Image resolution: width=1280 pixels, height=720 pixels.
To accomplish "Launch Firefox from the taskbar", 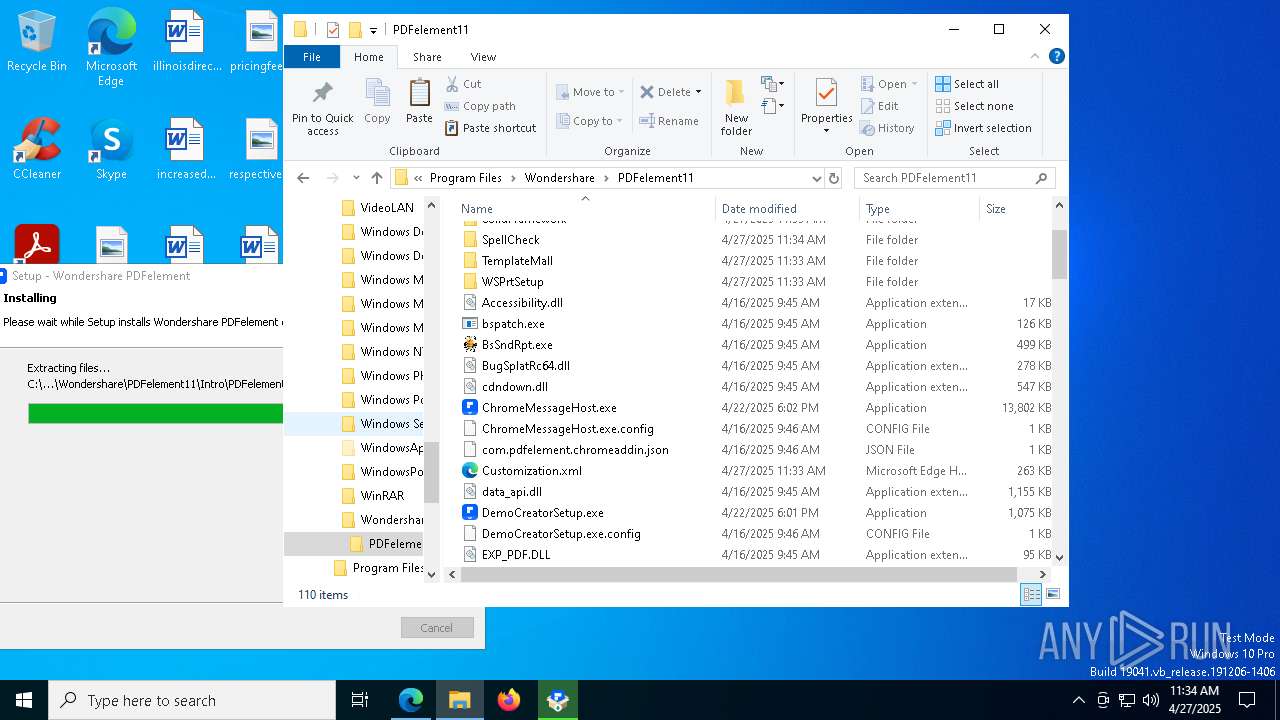I will (x=509, y=700).
